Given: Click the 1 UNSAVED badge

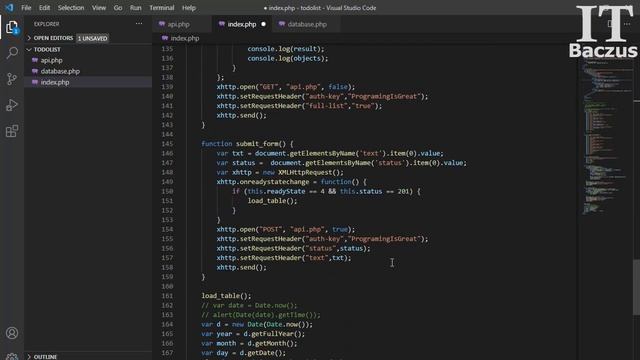Looking at the screenshot, I should [x=93, y=38].
